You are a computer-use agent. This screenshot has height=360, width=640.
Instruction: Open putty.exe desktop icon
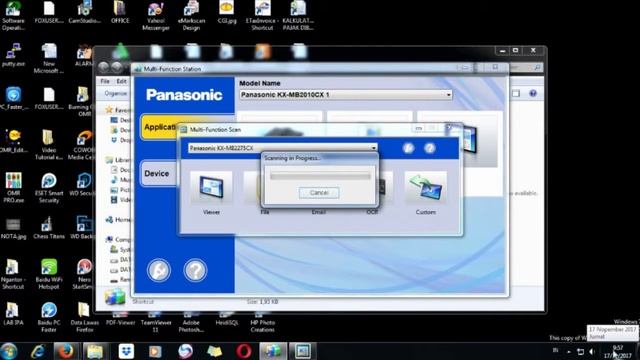13,55
